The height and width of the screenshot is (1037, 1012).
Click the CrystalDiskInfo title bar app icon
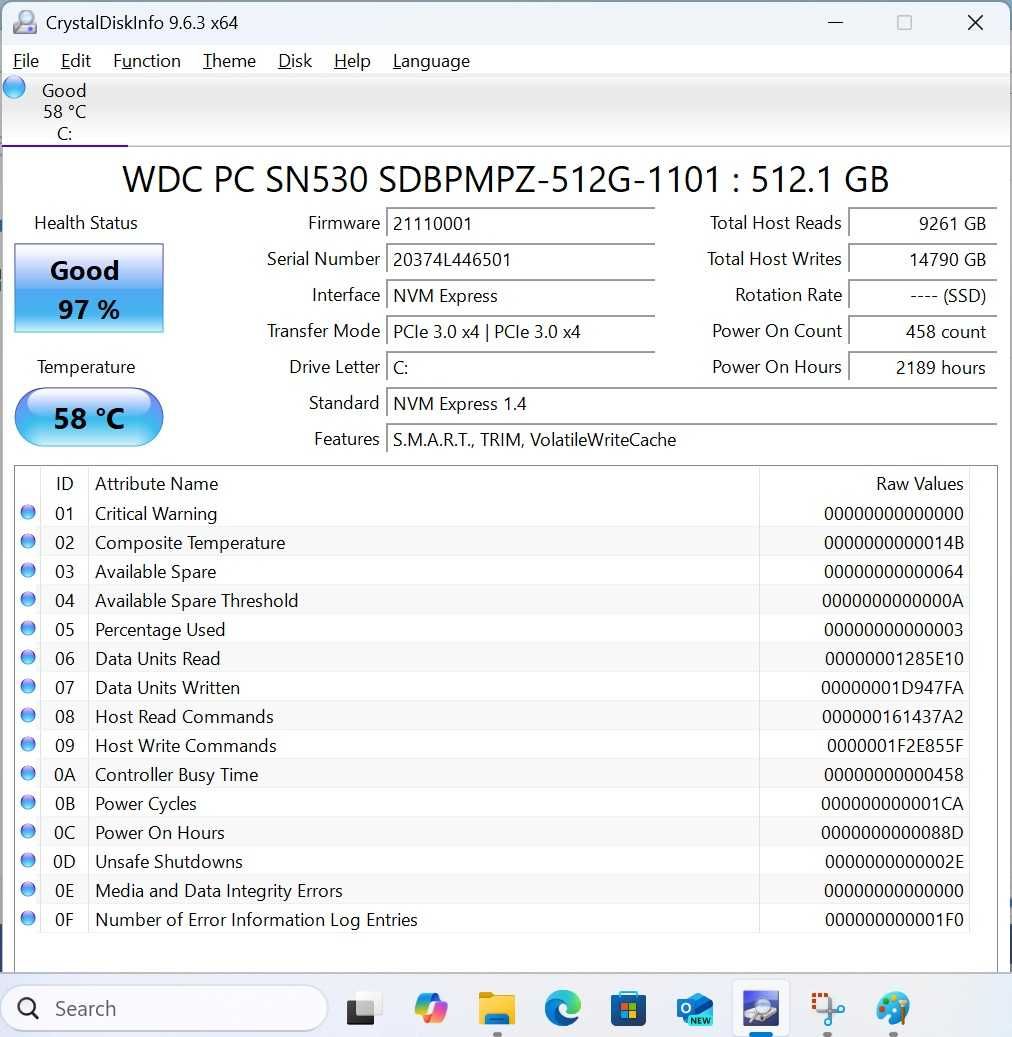[x=24, y=22]
